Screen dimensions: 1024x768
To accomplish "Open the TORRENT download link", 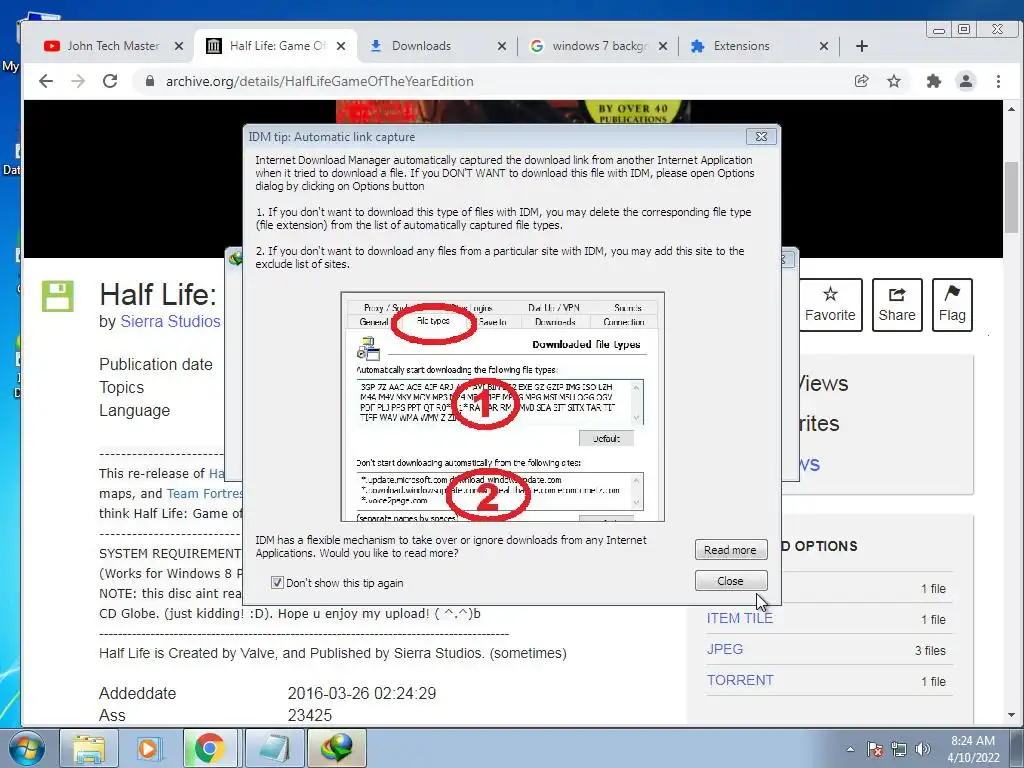I will click(x=740, y=680).
